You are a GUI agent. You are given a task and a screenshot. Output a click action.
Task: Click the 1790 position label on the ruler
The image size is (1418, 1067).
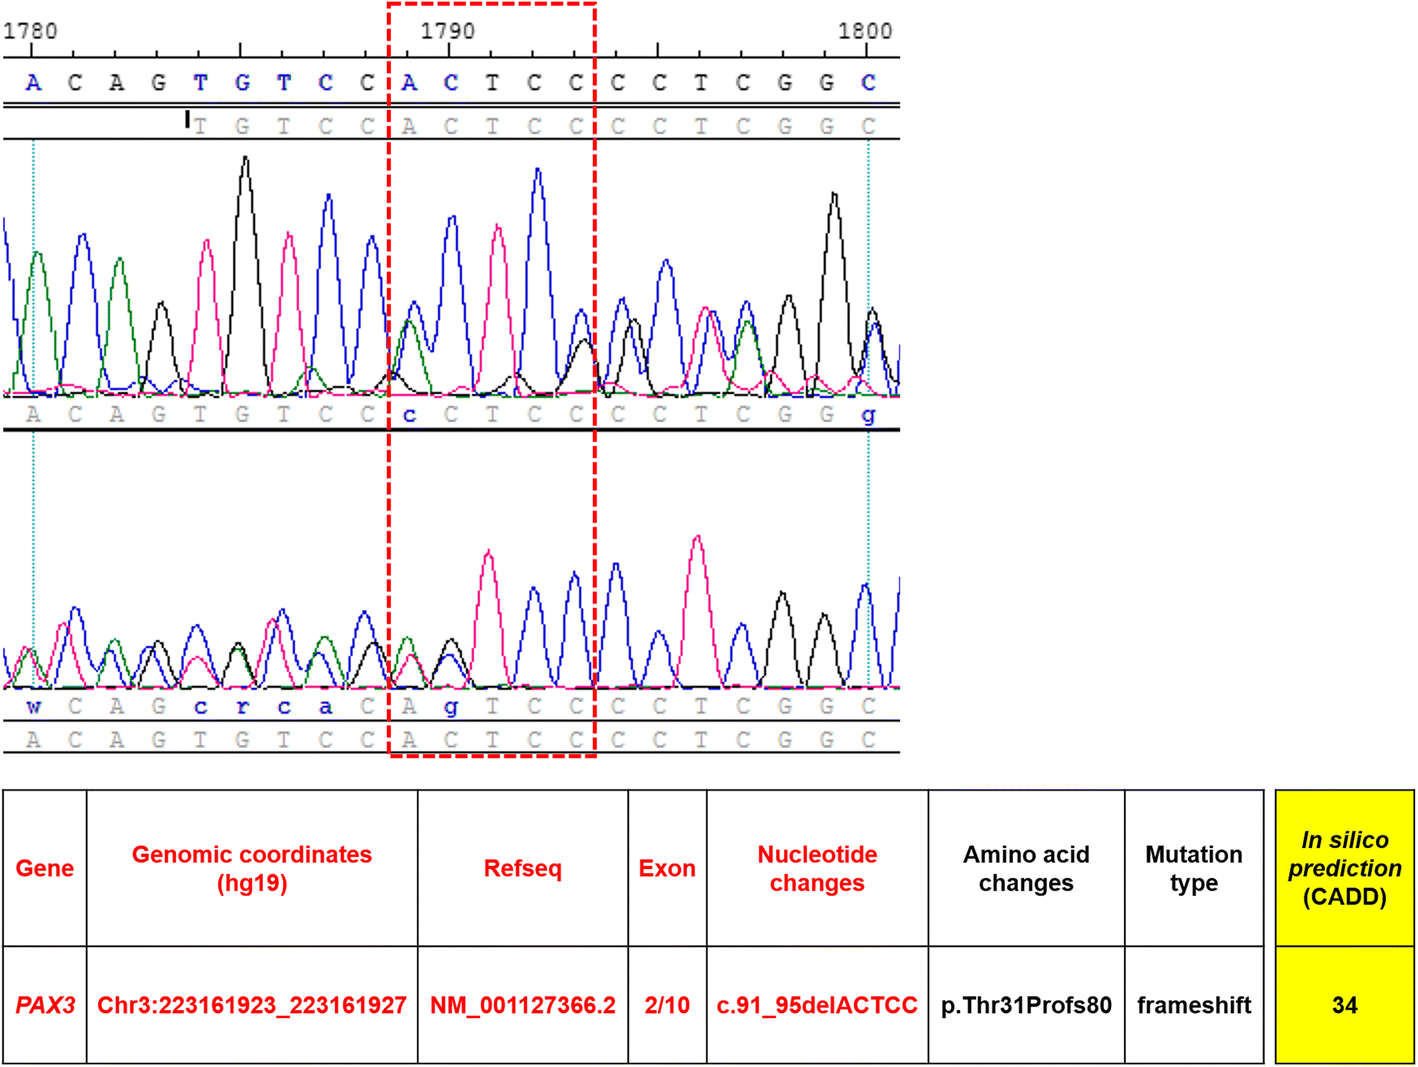[x=447, y=31]
